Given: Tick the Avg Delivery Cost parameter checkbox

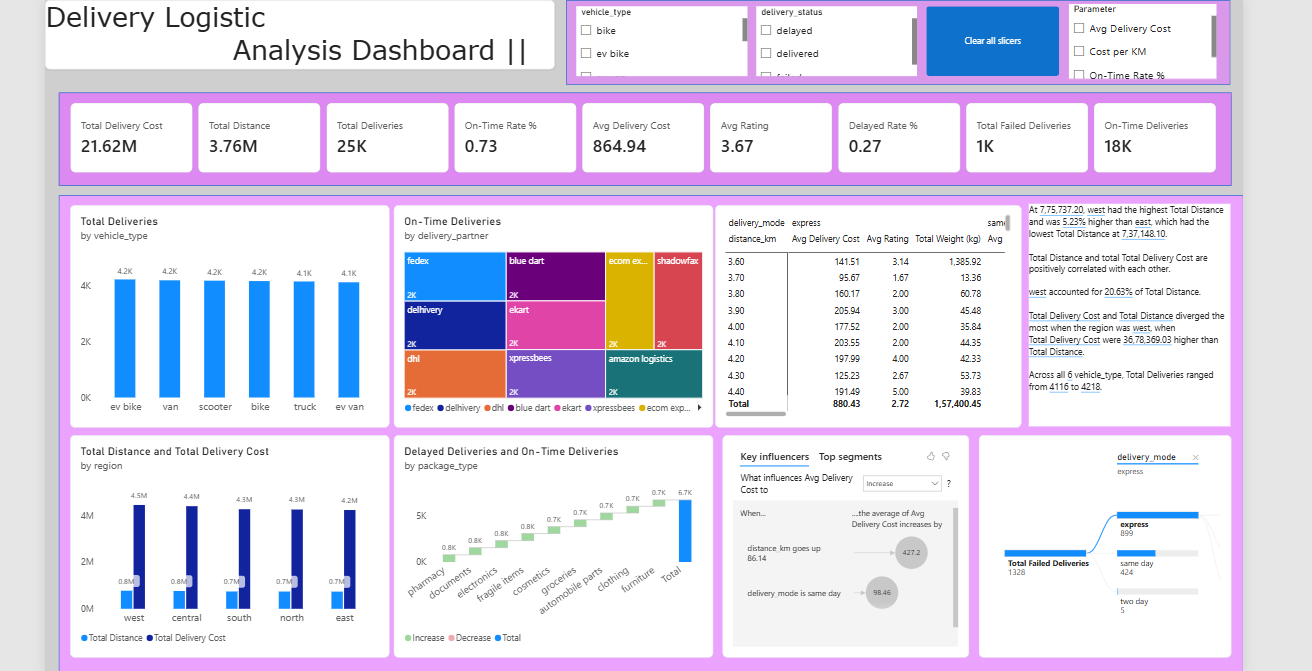Looking at the screenshot, I should point(1079,29).
